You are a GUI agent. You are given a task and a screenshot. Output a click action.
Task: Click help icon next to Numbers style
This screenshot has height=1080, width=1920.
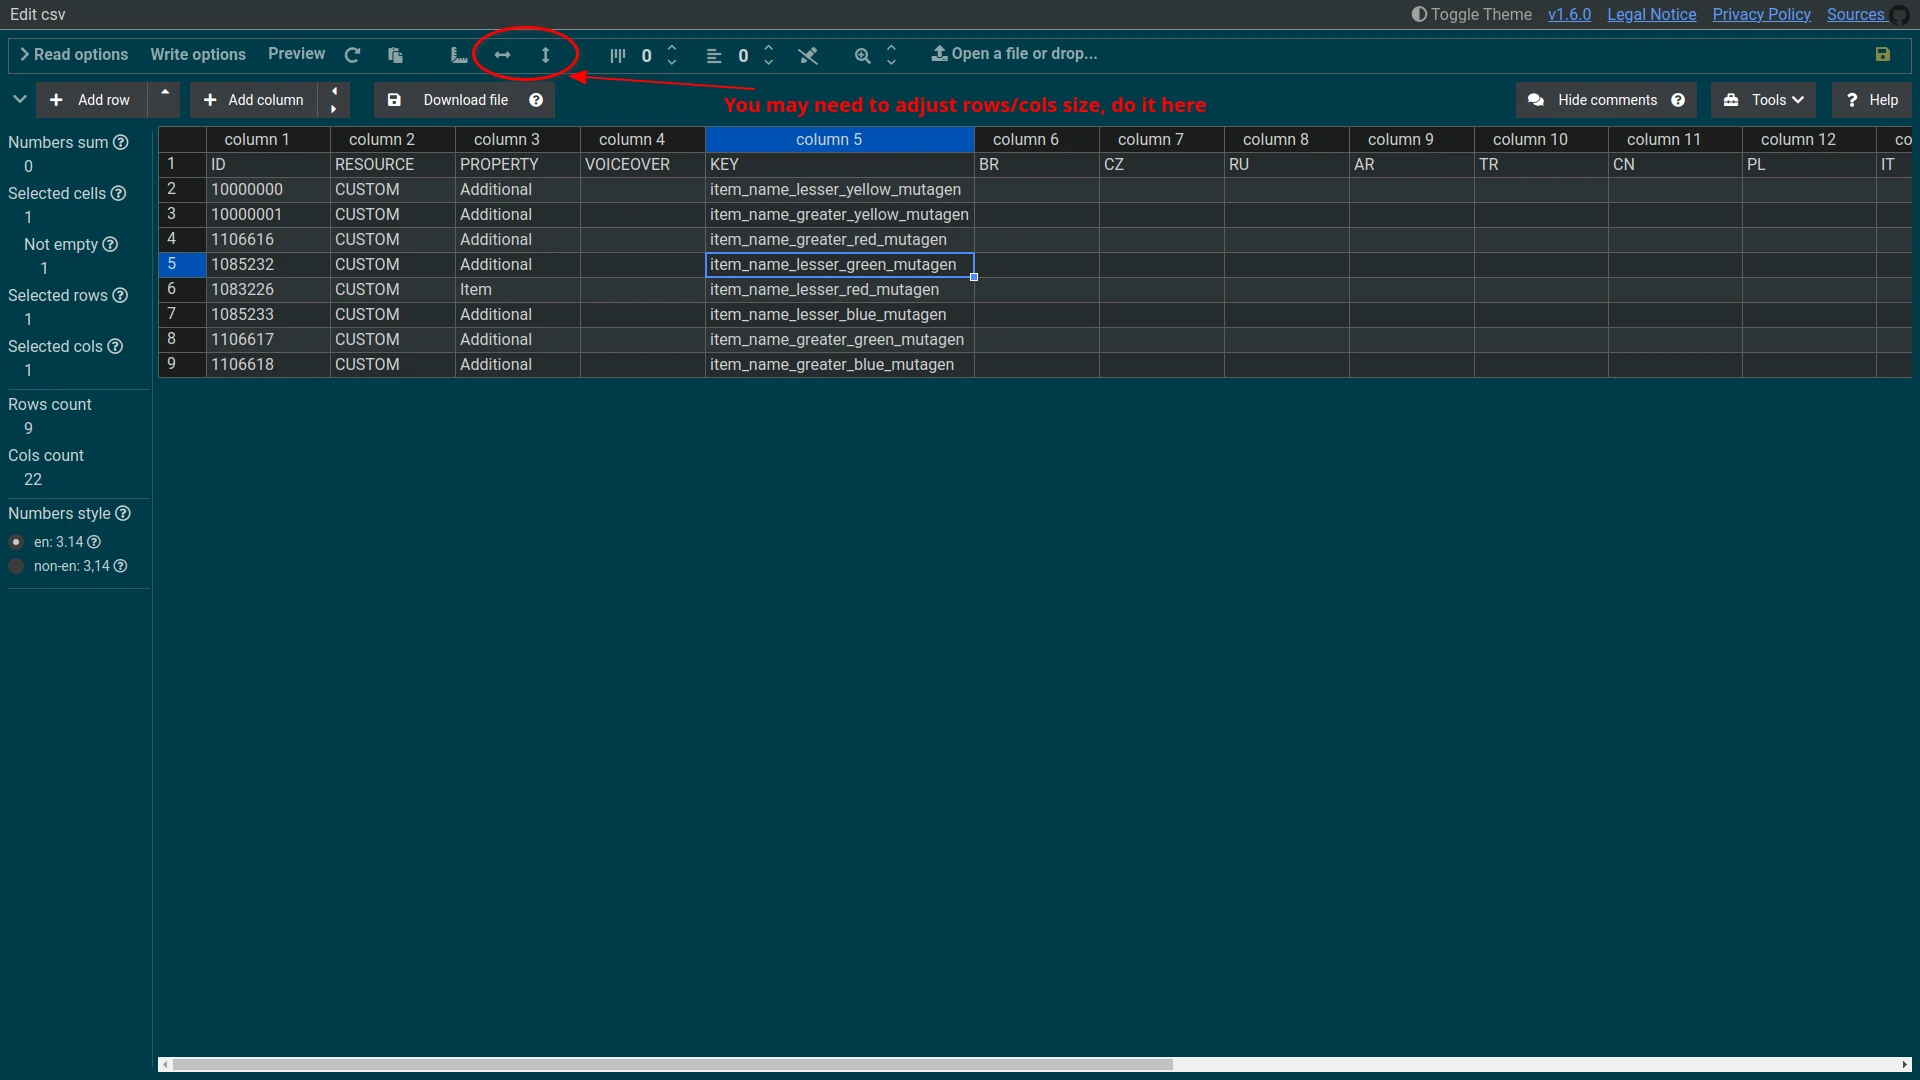click(x=123, y=513)
